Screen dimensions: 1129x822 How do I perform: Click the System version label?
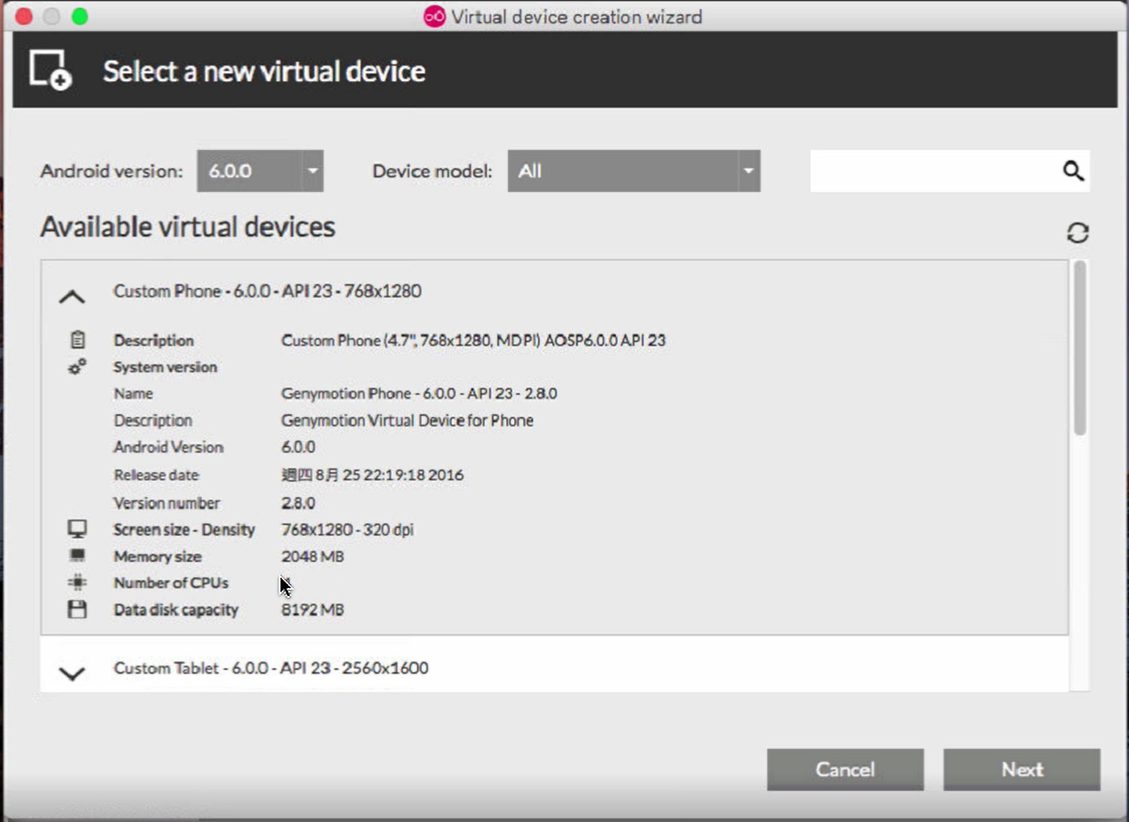[x=165, y=367]
